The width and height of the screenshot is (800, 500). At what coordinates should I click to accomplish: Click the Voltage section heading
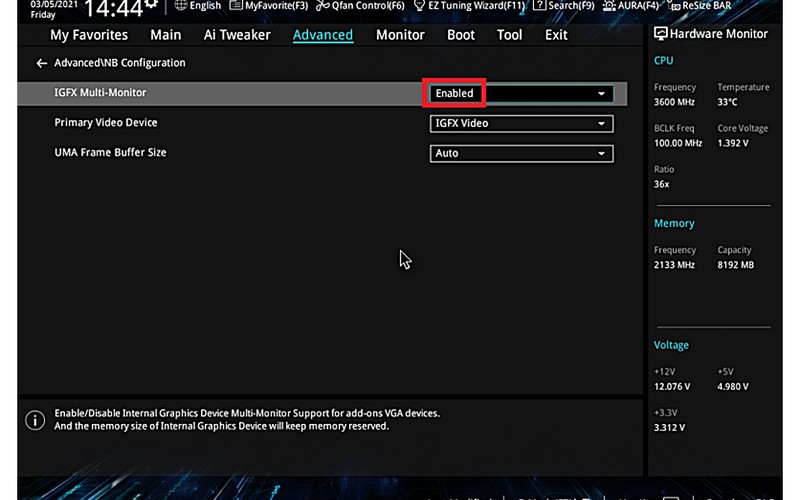tap(671, 345)
